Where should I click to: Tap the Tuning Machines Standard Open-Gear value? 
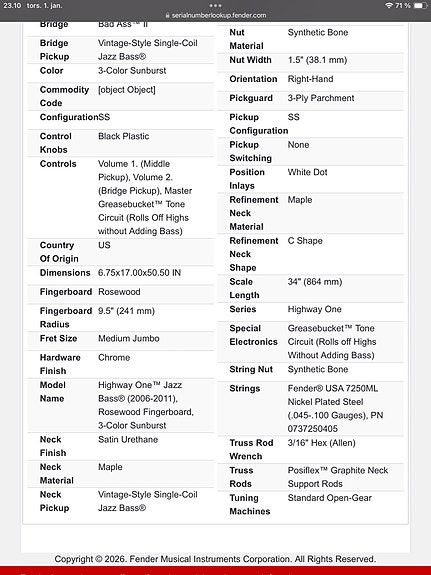tap(329, 498)
